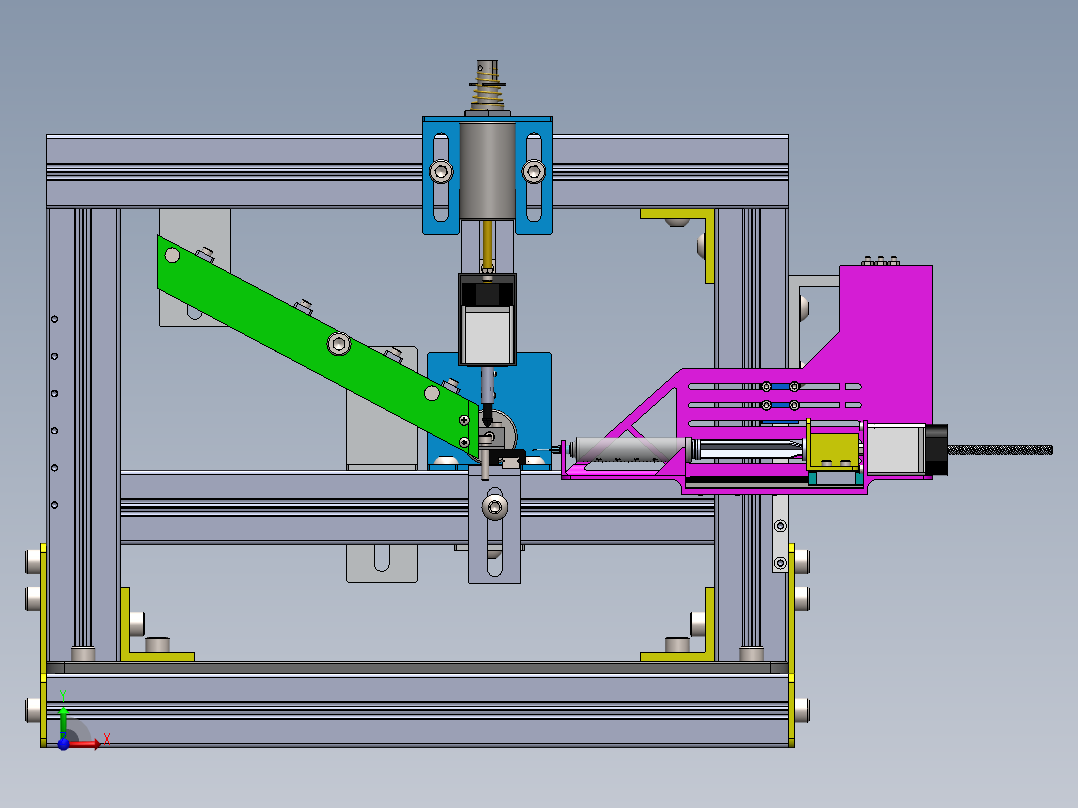Viewport: 1078px width, 808px height.
Task: Select the left hex bolt on blue top bracket
Action: click(441, 171)
